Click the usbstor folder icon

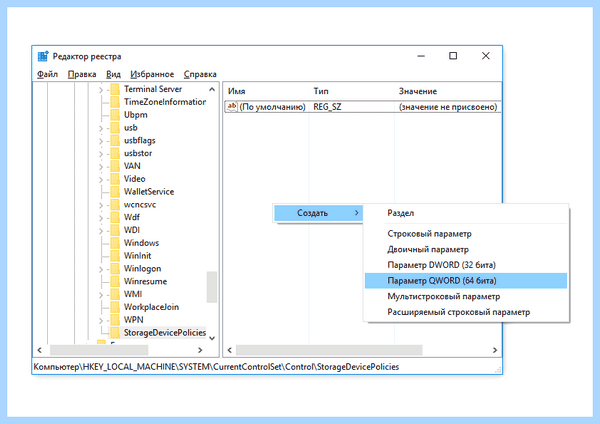(x=115, y=153)
